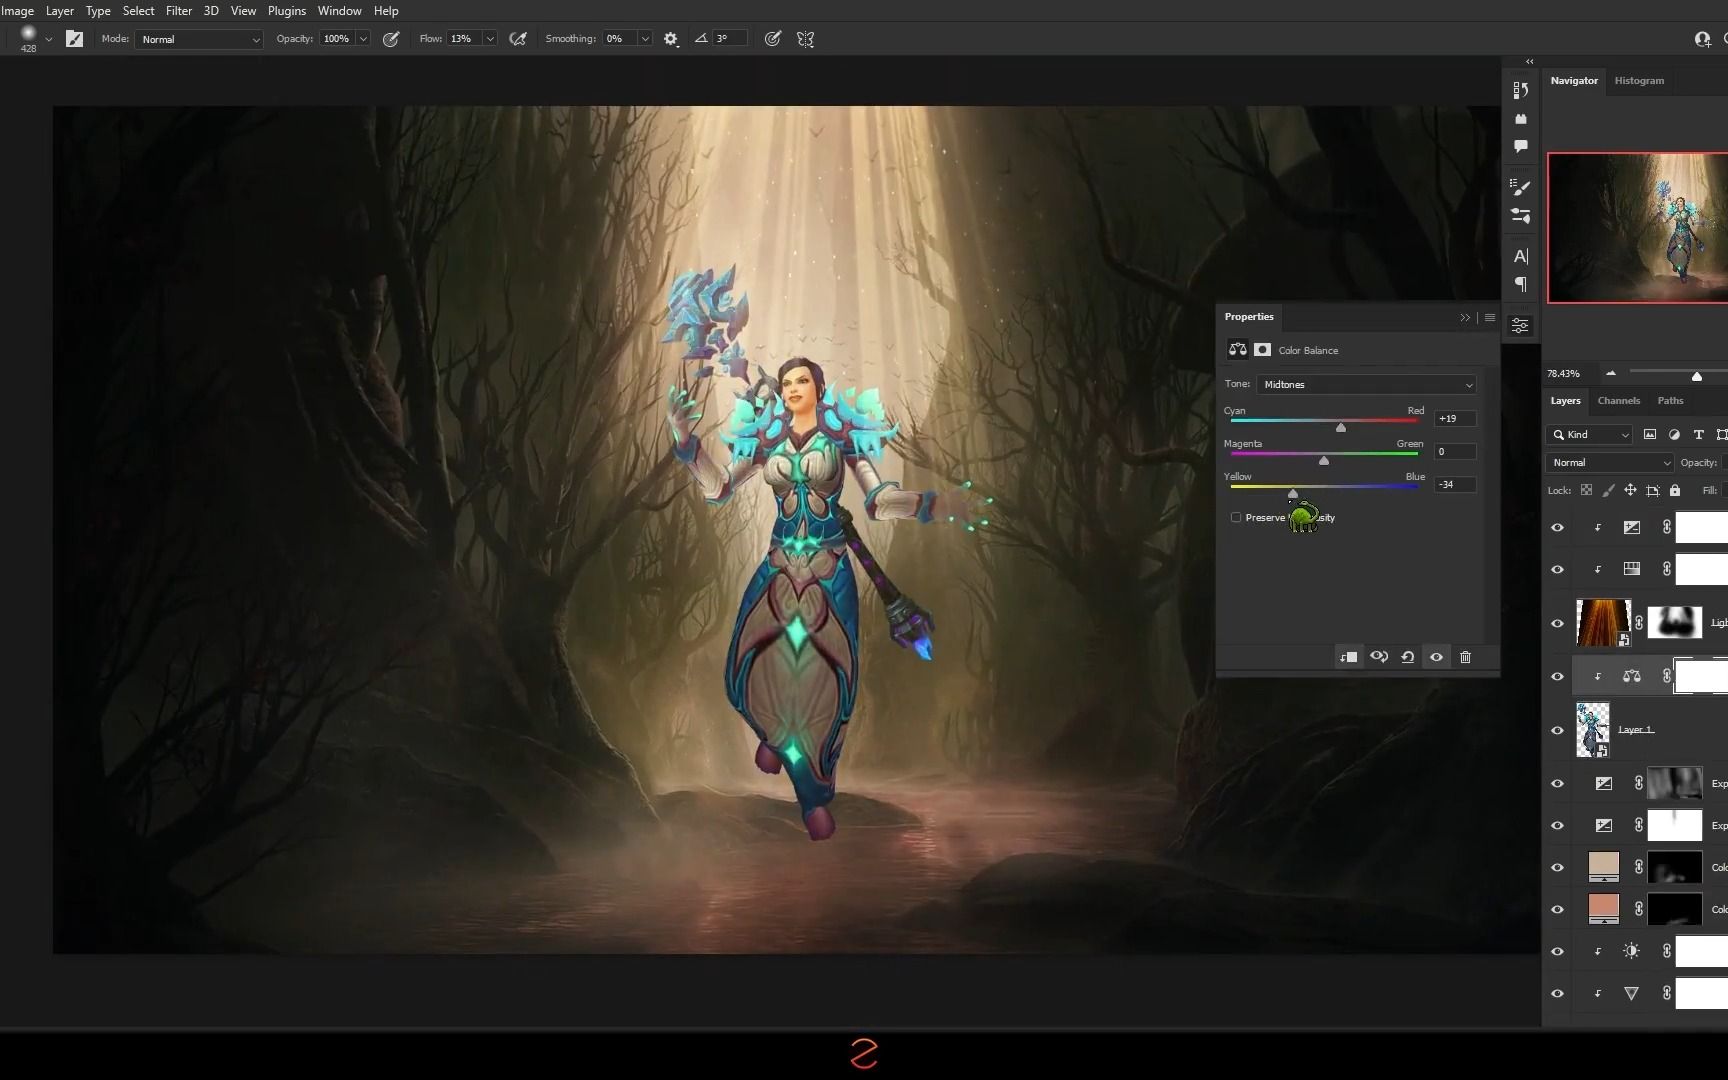Open the Opacity slider dropdown arrow
The image size is (1728, 1080).
pyautogui.click(x=363, y=39)
